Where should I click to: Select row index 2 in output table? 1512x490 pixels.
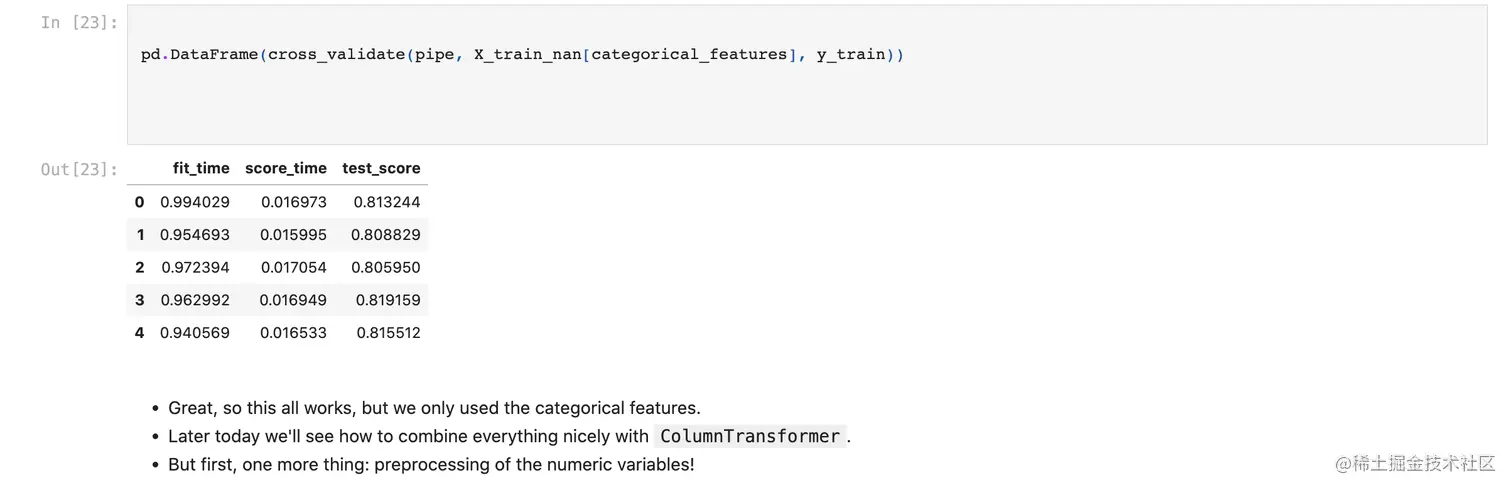pyautogui.click(x=139, y=267)
